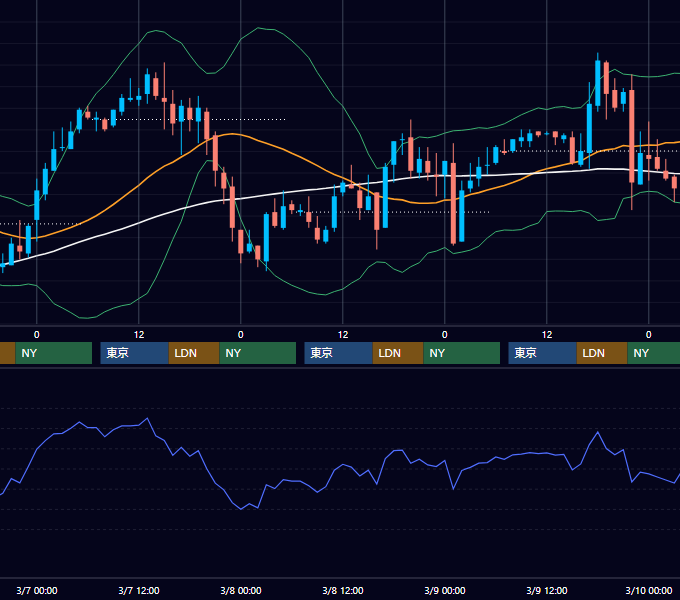Click the 3/7 00:00 time axis label
The image size is (680, 600).
(37, 590)
